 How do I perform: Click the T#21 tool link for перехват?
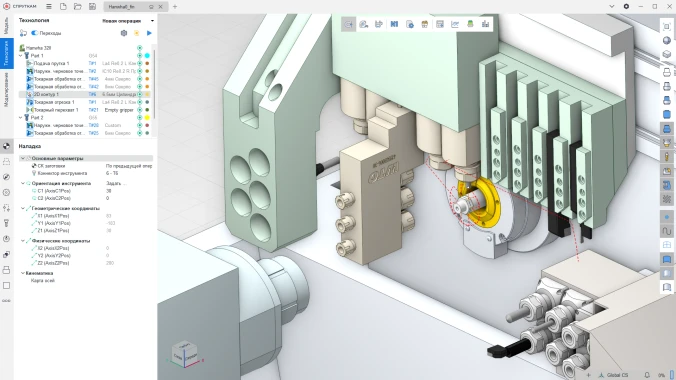coord(93,110)
